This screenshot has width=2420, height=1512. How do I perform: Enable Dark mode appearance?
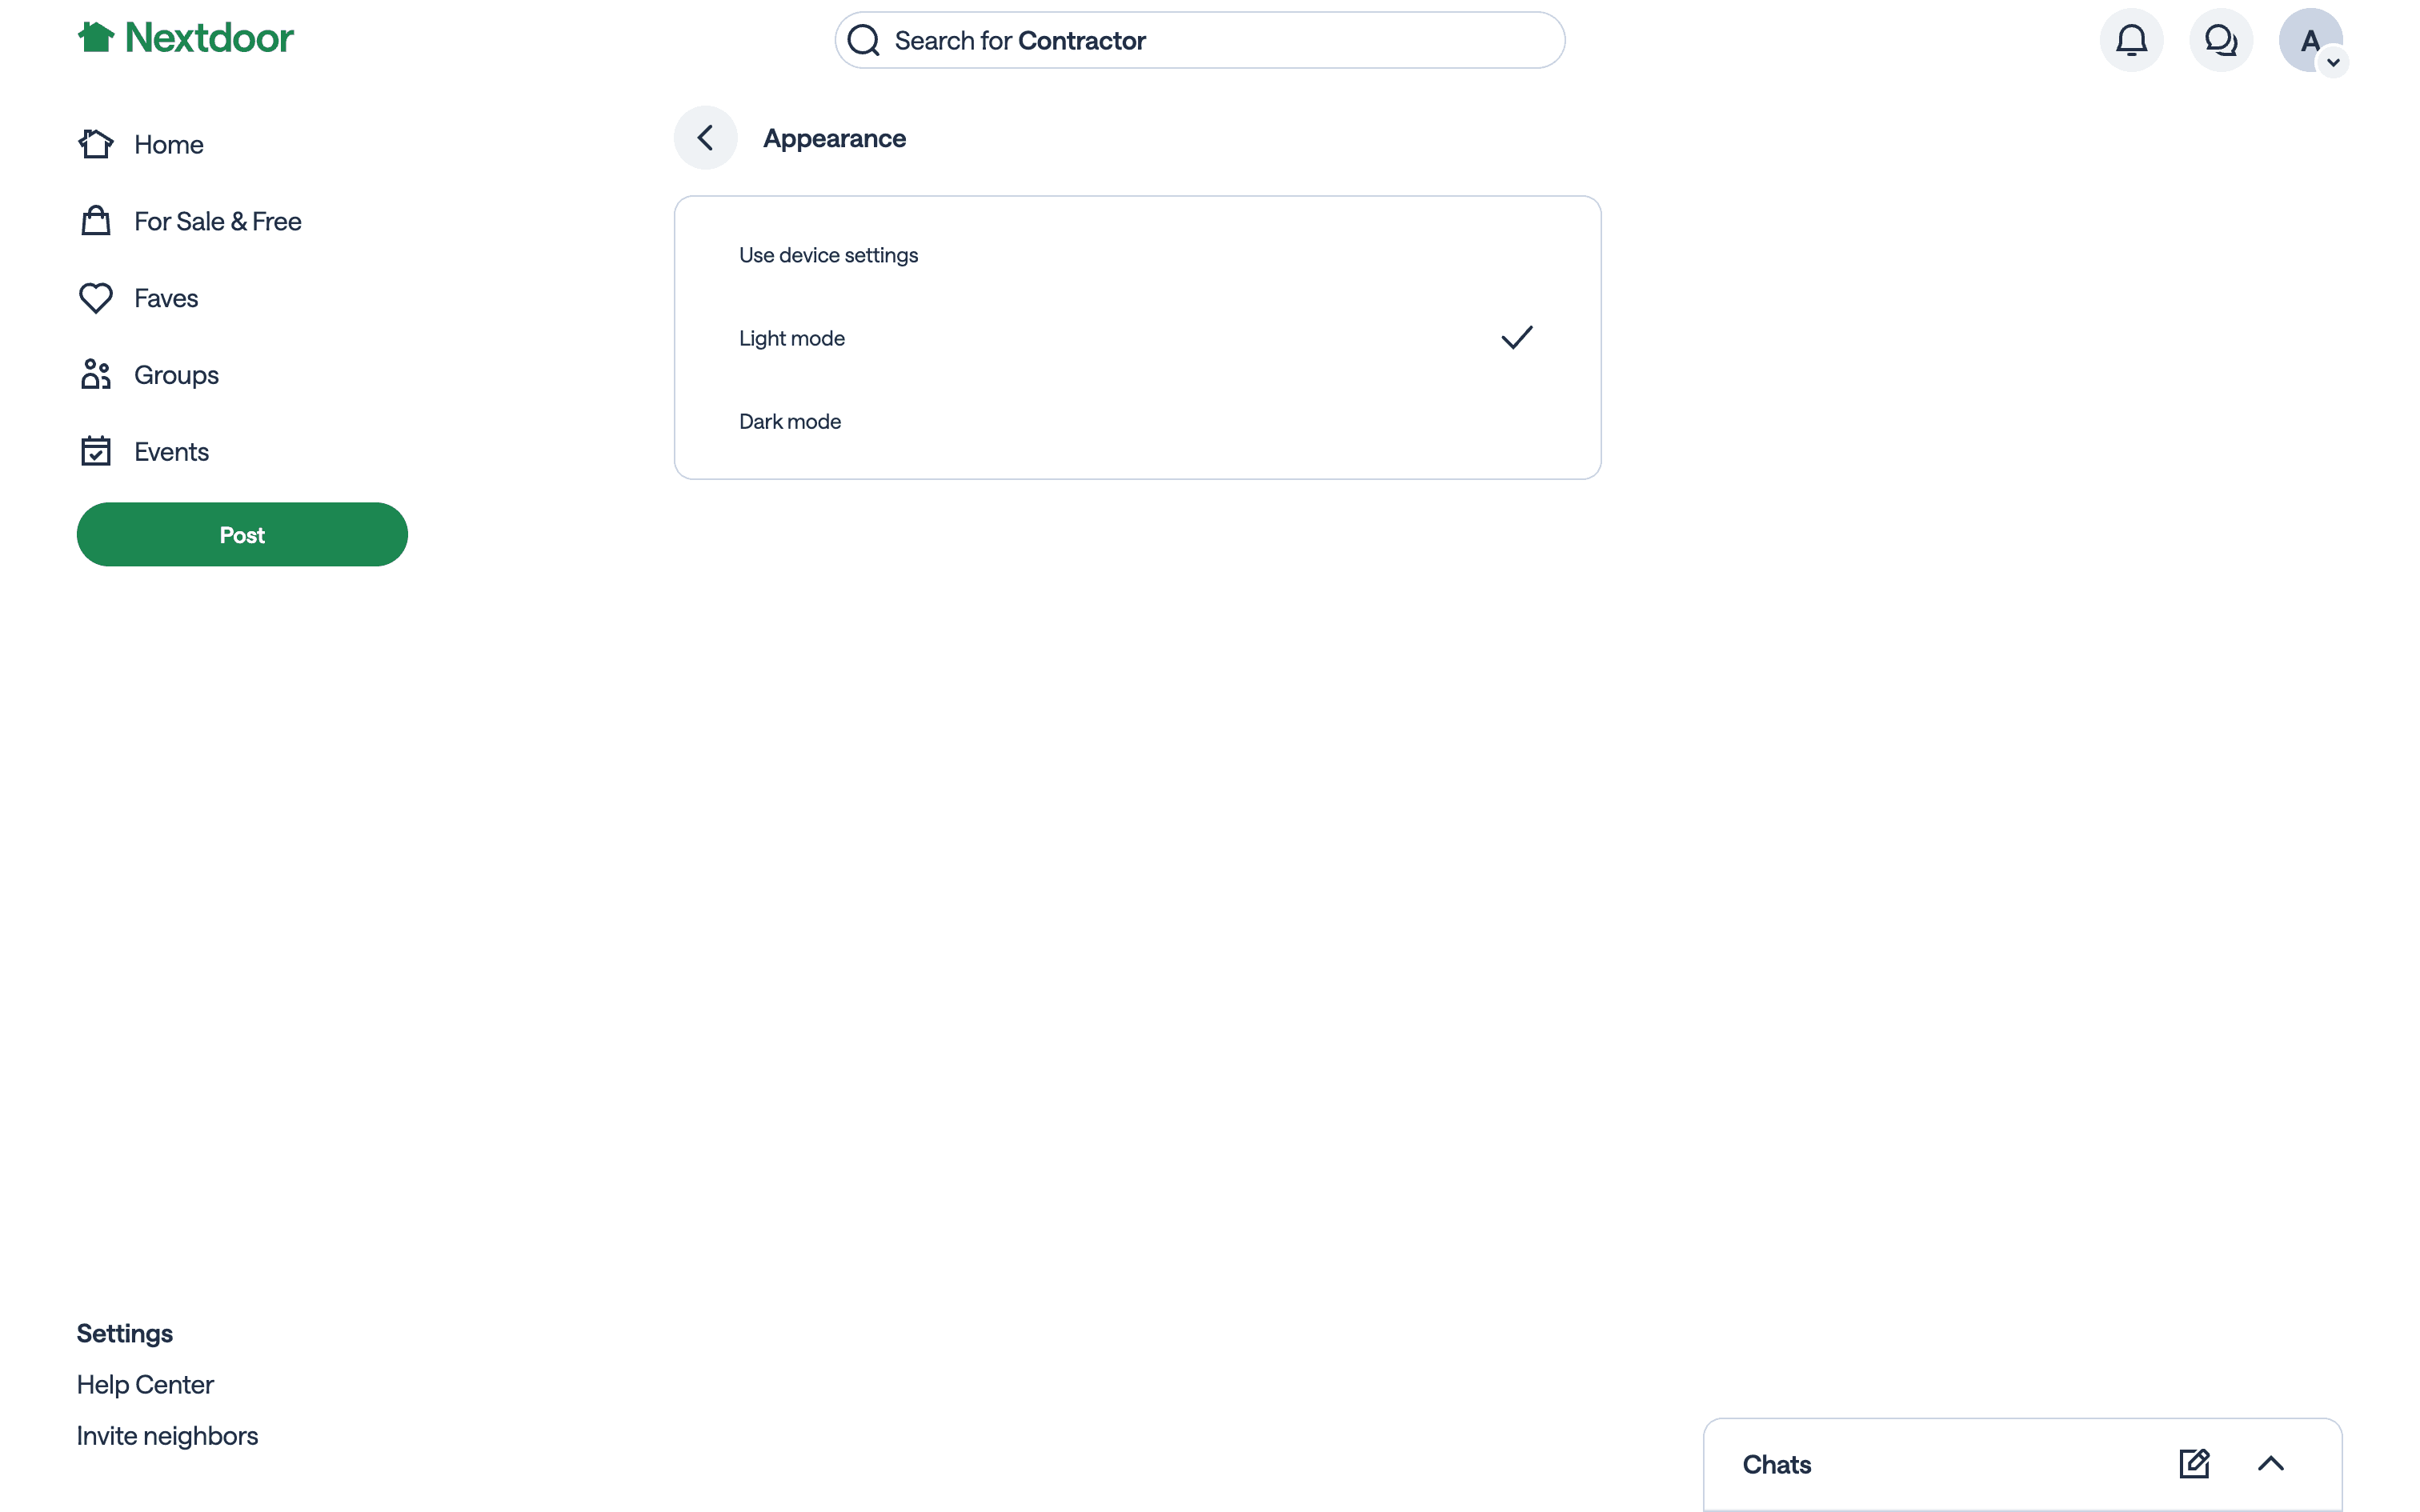(x=790, y=422)
